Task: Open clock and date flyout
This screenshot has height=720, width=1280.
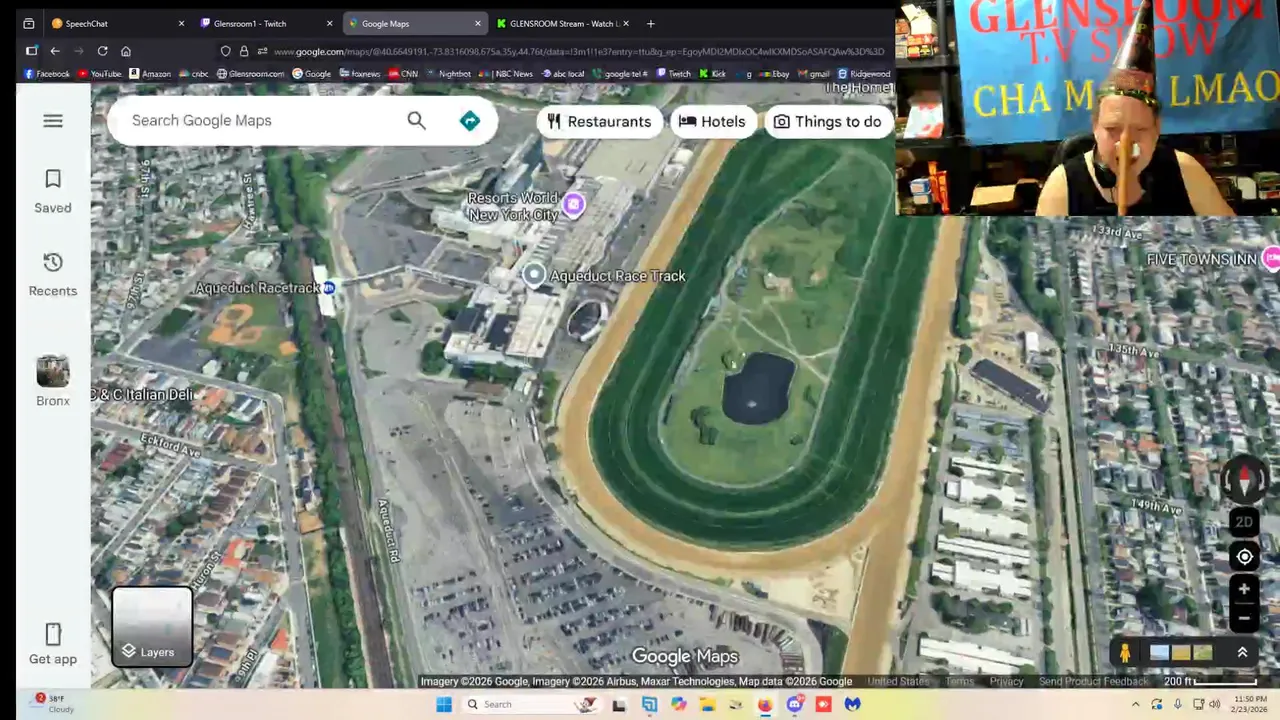Action: [1248, 704]
